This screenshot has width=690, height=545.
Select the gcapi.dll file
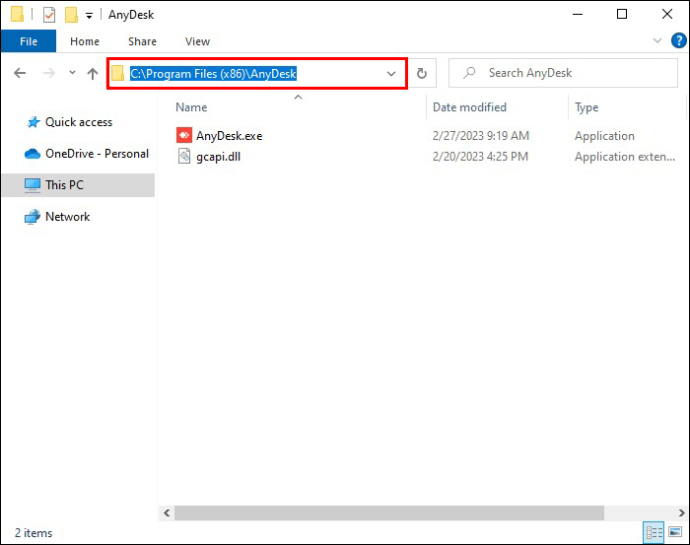[218, 157]
